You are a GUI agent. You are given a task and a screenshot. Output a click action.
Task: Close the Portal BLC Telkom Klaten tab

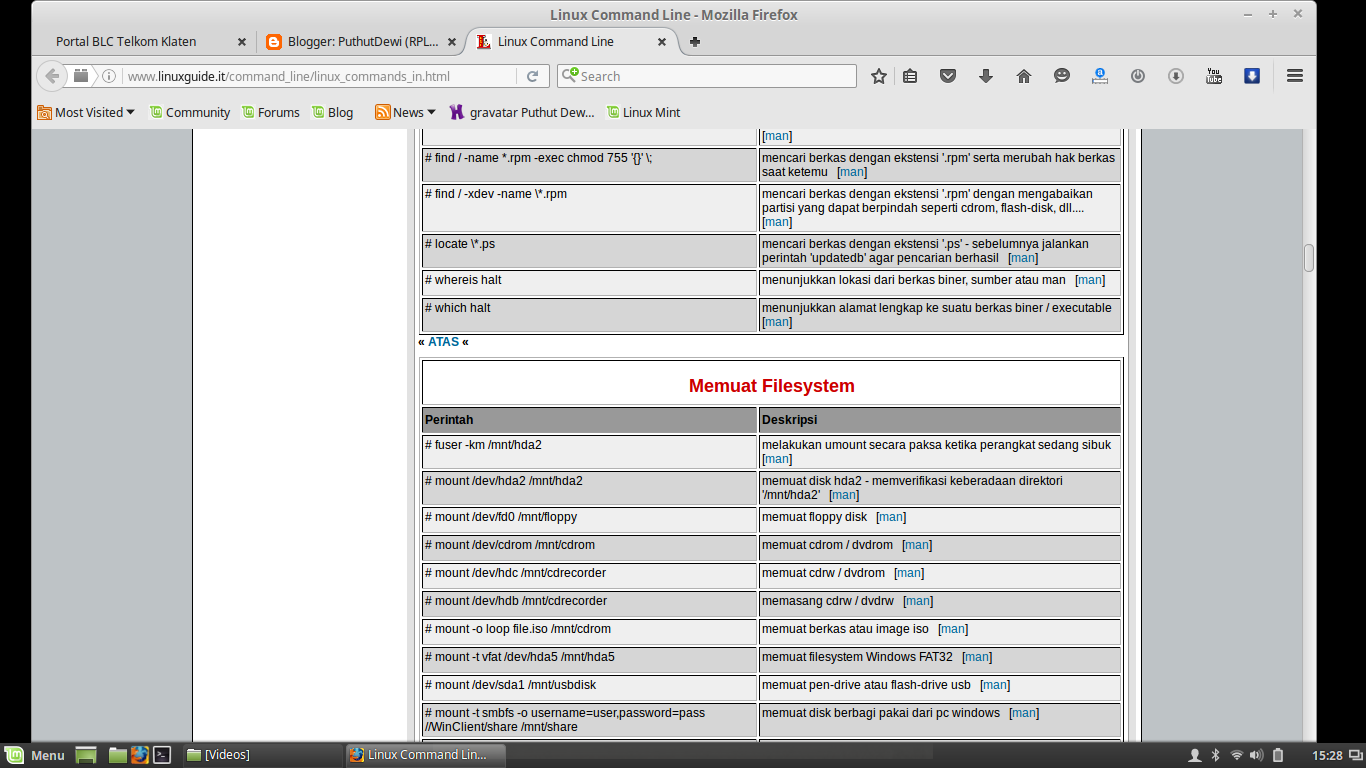241,42
